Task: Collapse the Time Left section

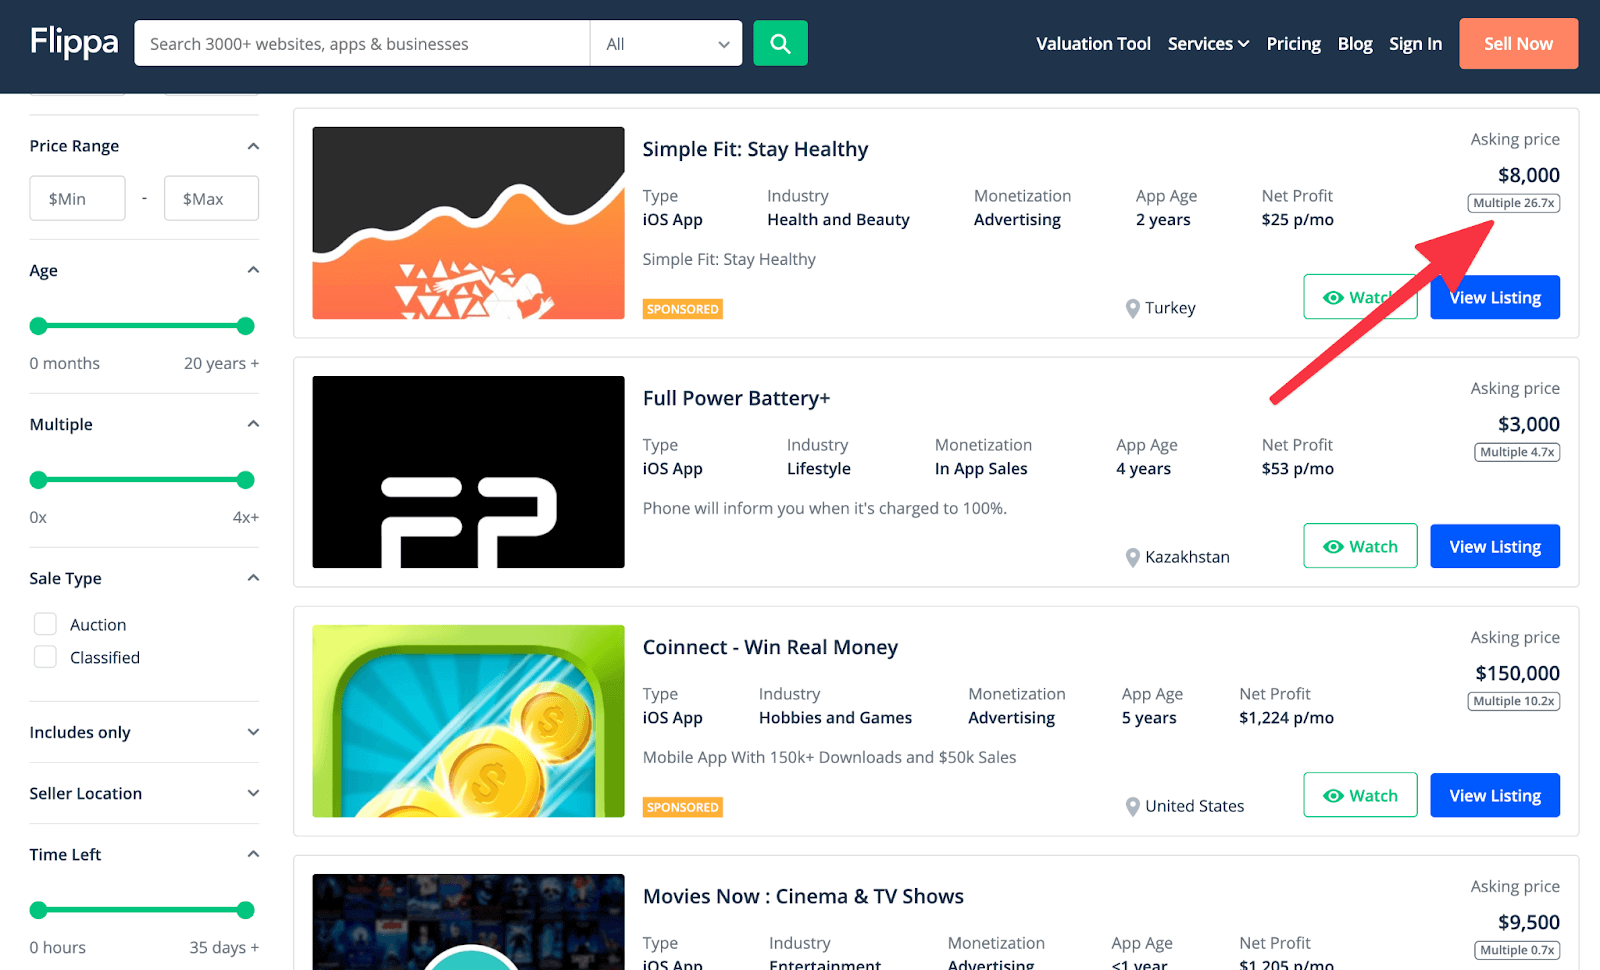Action: pos(253,854)
